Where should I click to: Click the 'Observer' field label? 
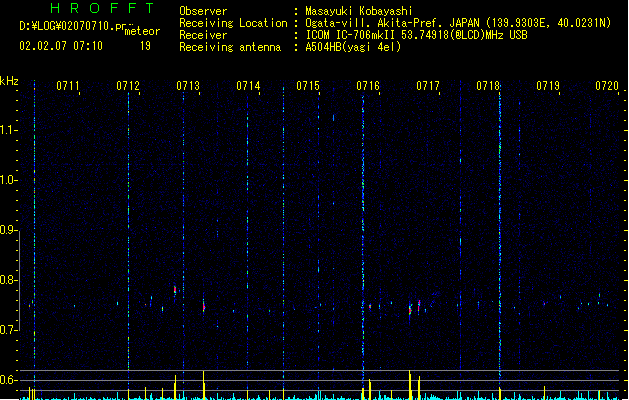203,11
